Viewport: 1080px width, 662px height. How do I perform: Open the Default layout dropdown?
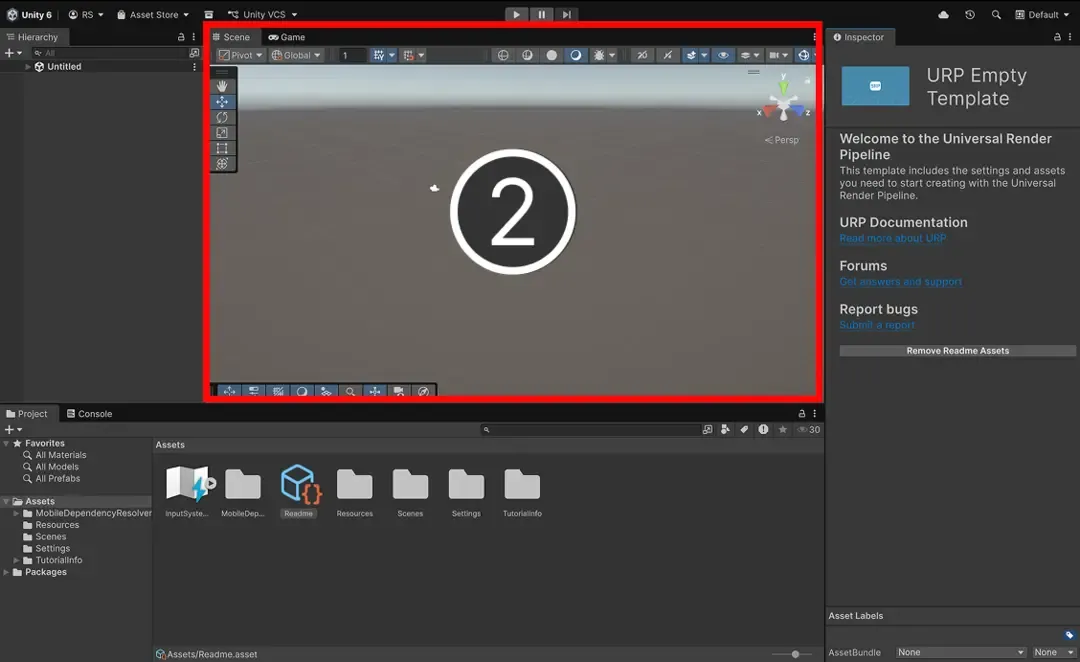(x=1043, y=15)
